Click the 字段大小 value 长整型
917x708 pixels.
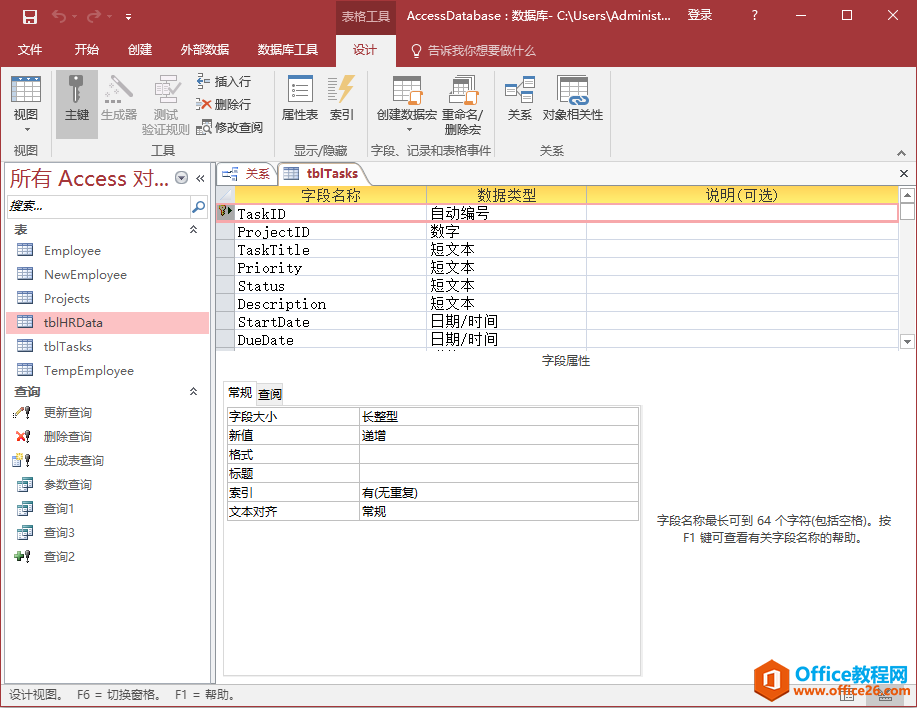[x=498, y=417]
